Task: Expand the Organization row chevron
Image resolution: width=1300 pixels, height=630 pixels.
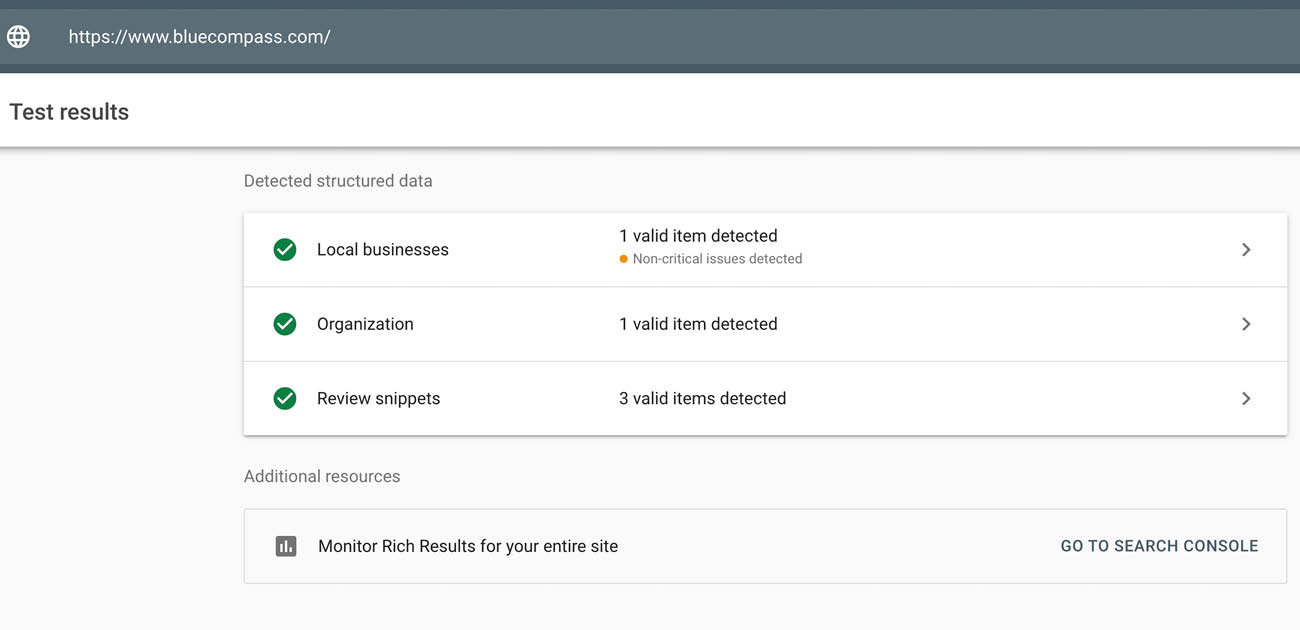Action: point(1246,324)
